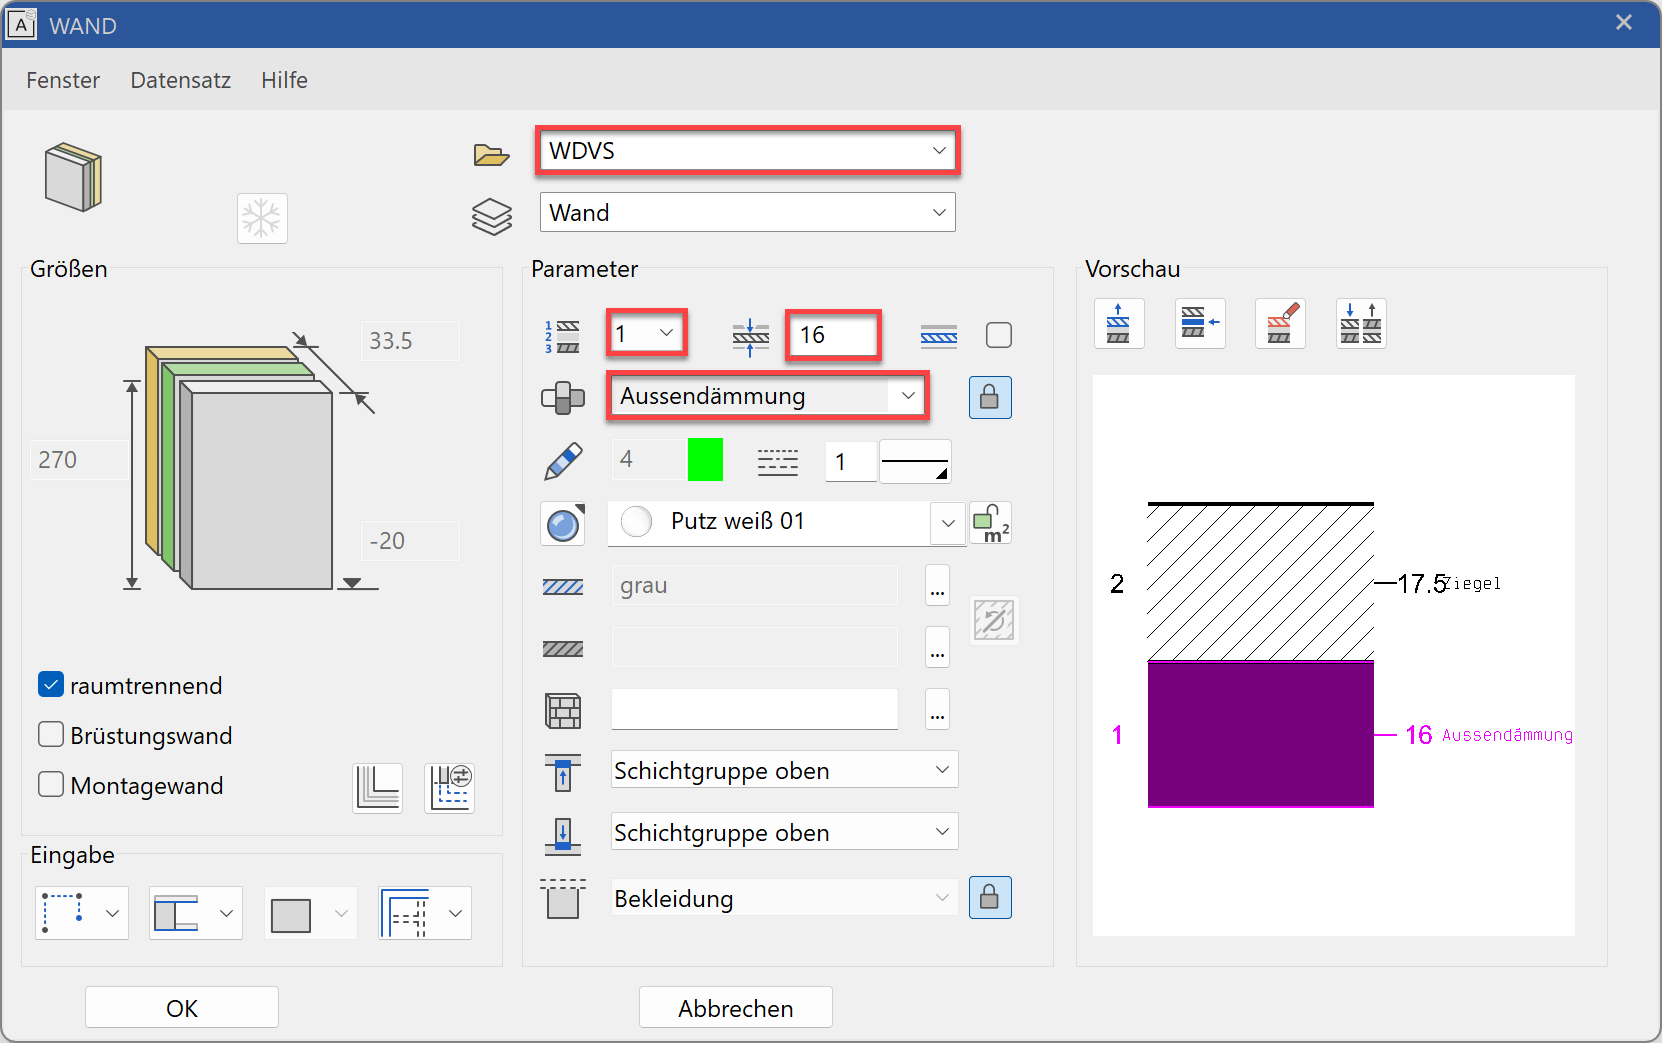Image resolution: width=1662 pixels, height=1043 pixels.
Task: Click the Abbrechen button
Action: [x=735, y=1008]
